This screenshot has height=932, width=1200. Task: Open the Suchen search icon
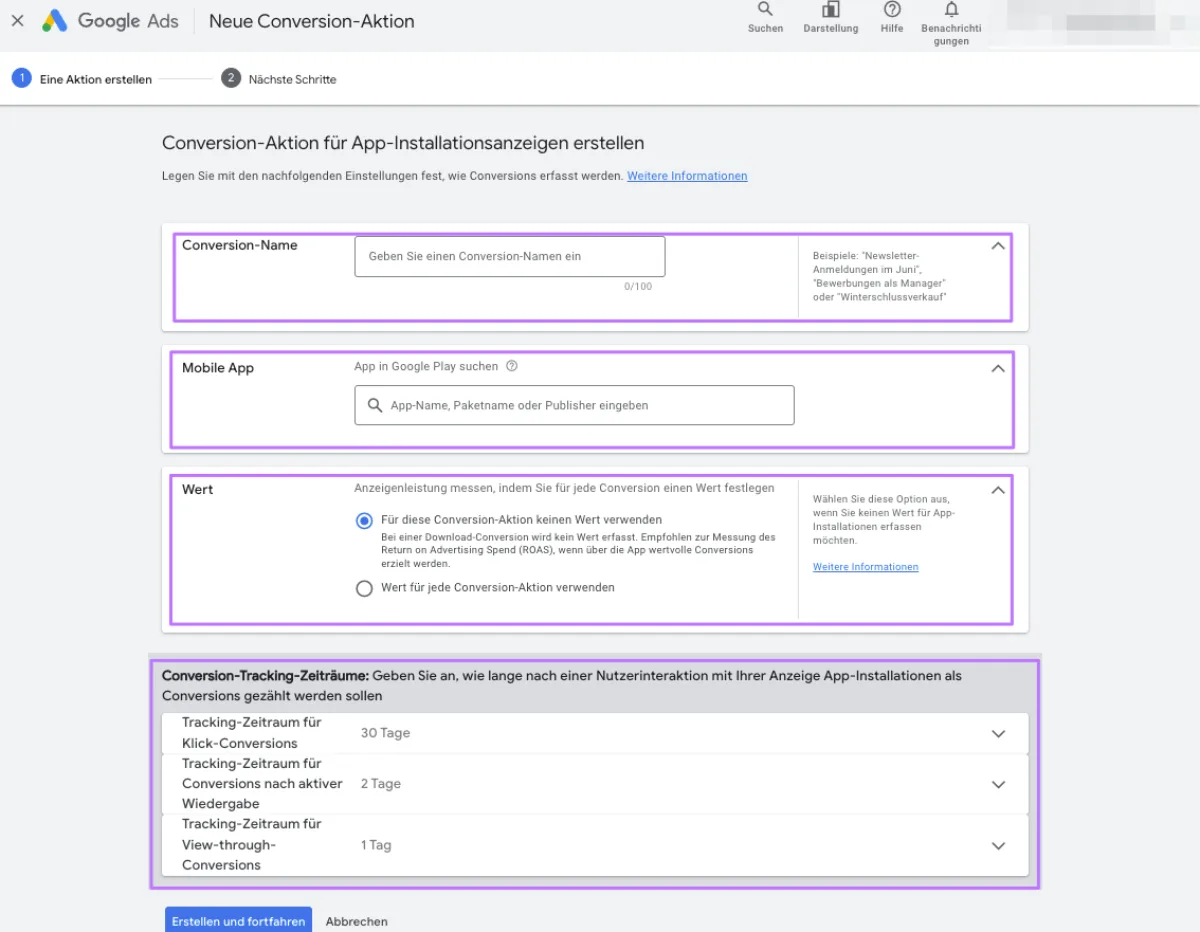(x=765, y=14)
